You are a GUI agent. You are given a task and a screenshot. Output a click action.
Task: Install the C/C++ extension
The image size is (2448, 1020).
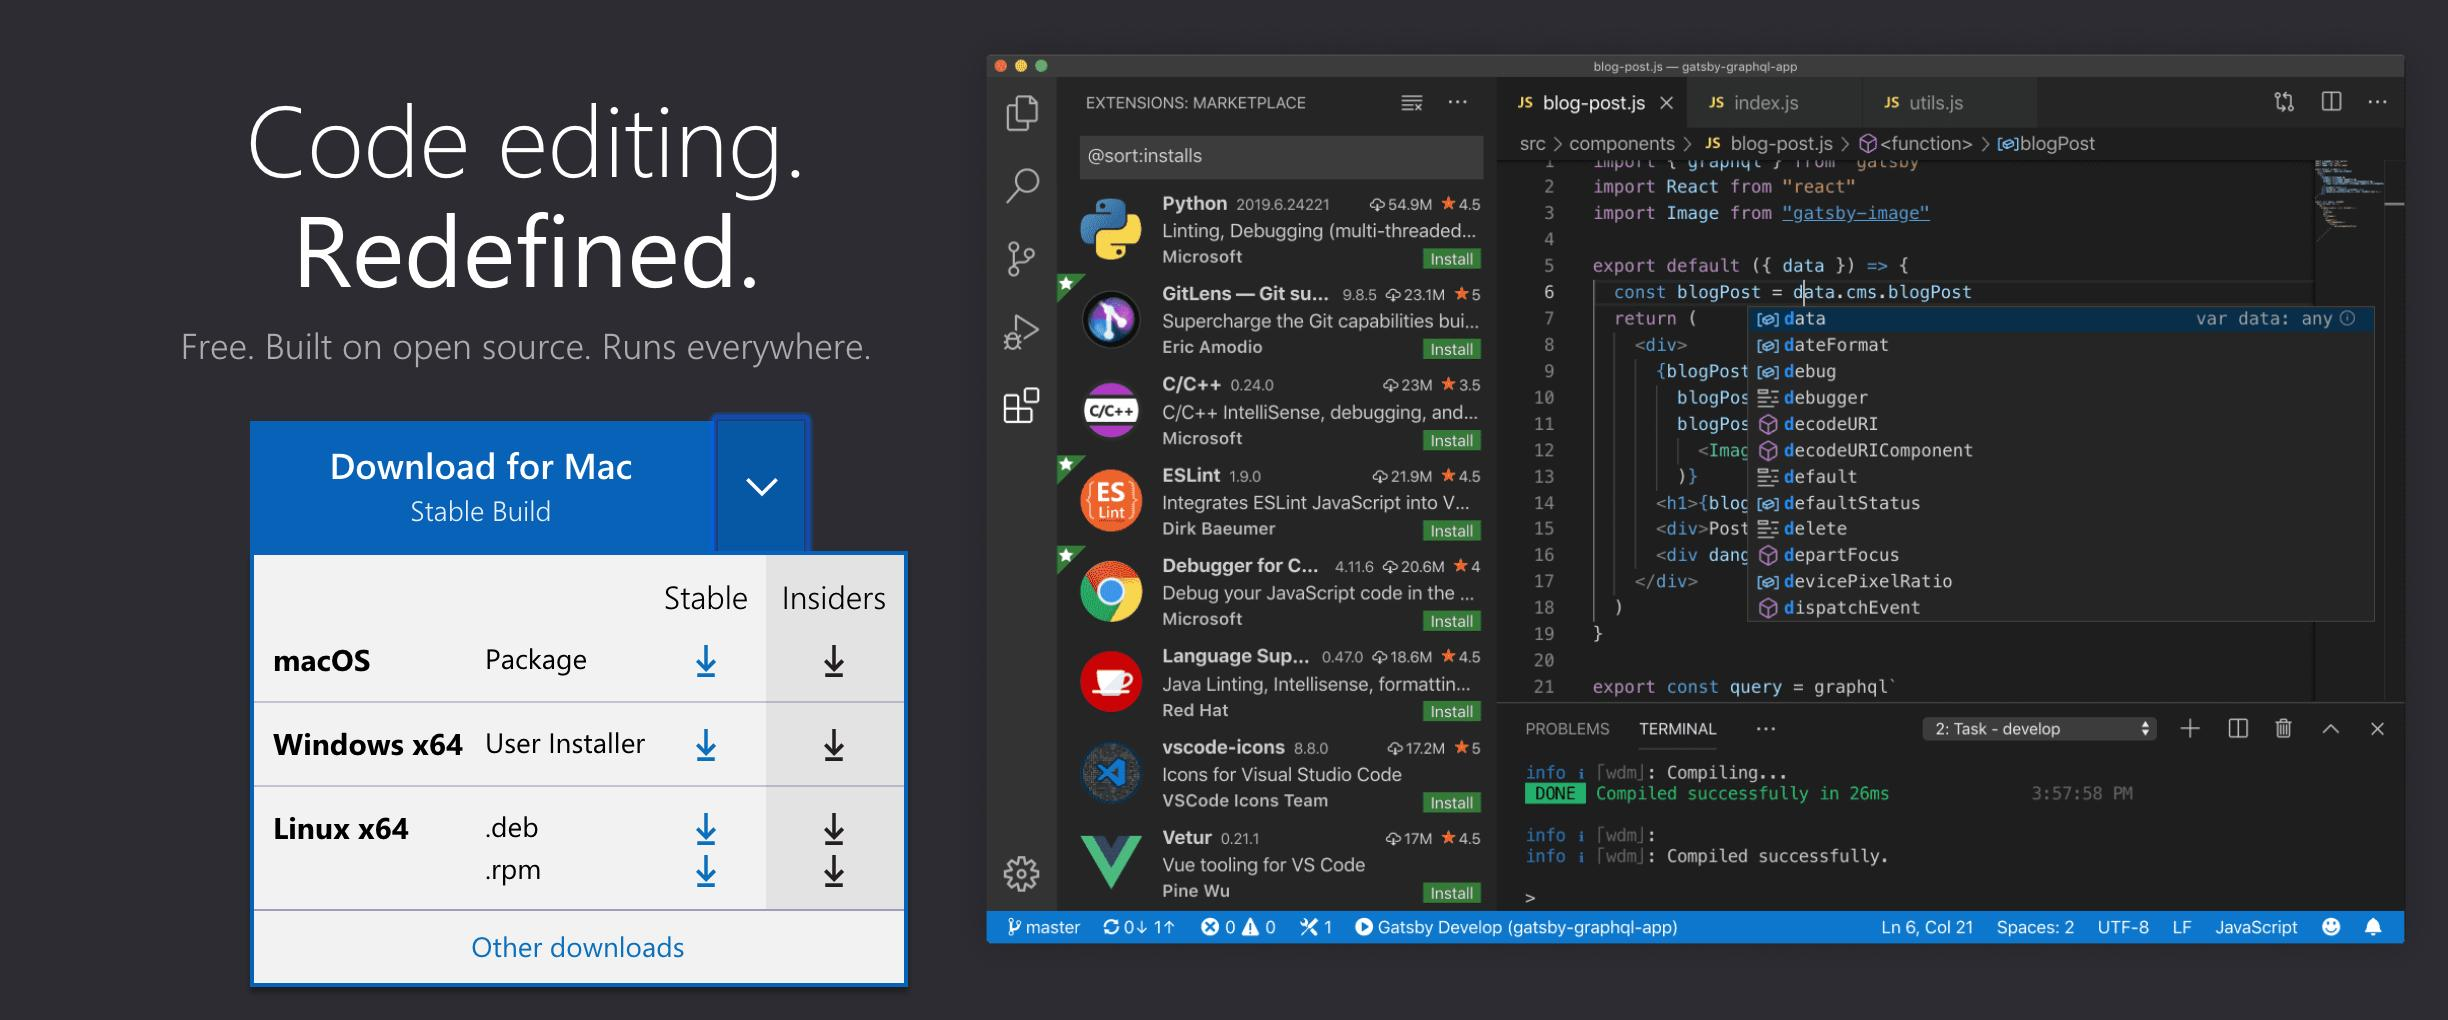point(1451,441)
